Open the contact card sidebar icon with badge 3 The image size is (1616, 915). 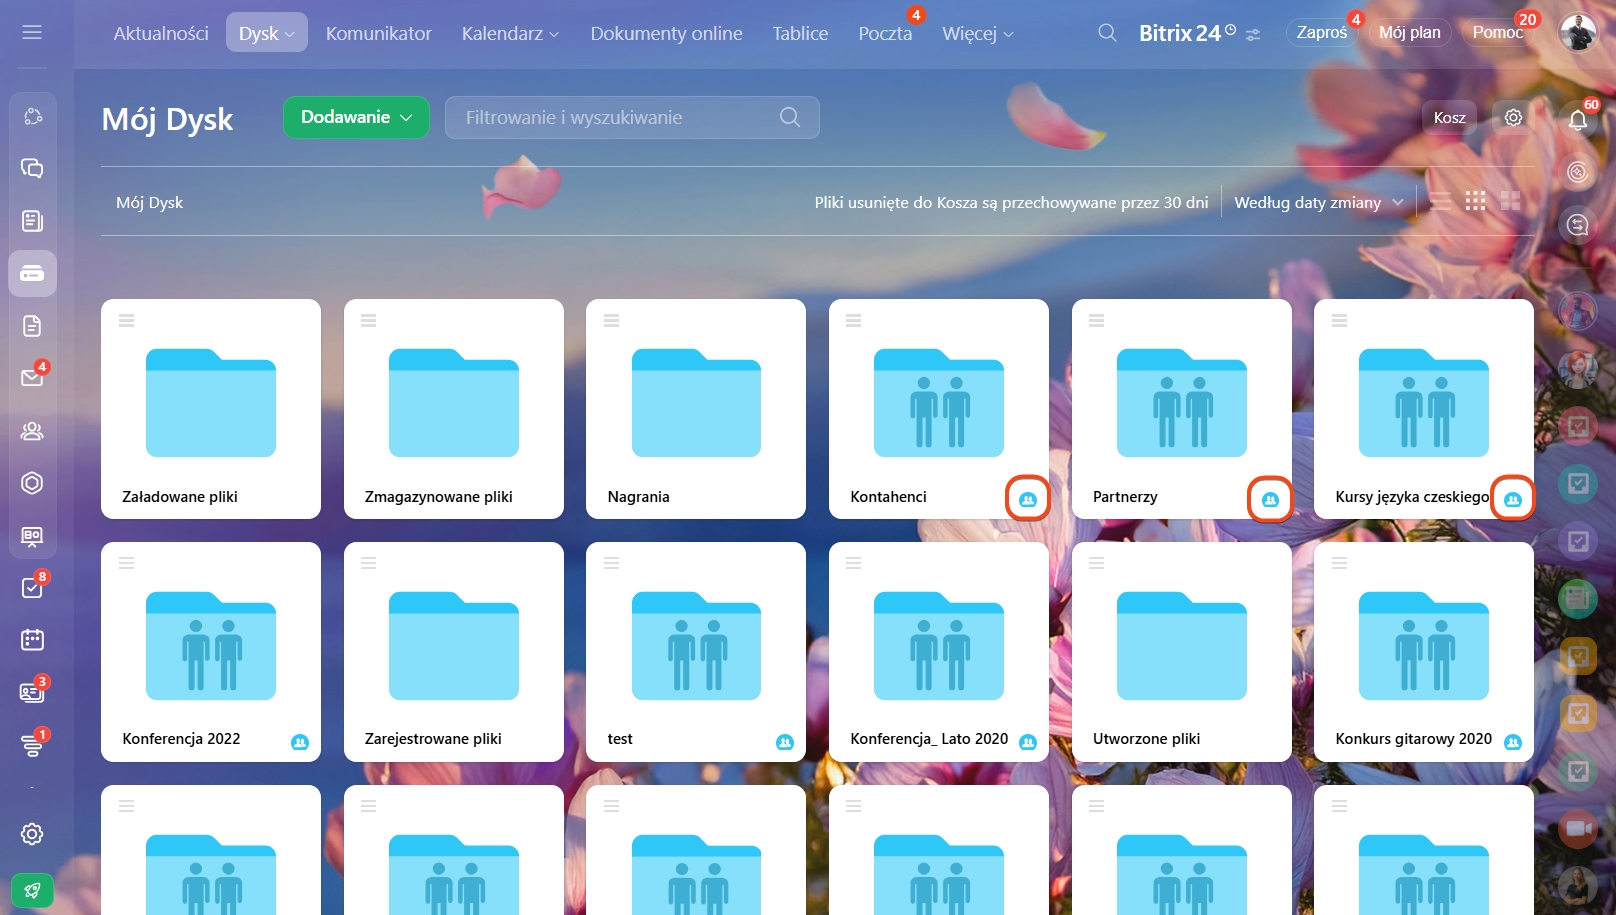click(x=32, y=692)
